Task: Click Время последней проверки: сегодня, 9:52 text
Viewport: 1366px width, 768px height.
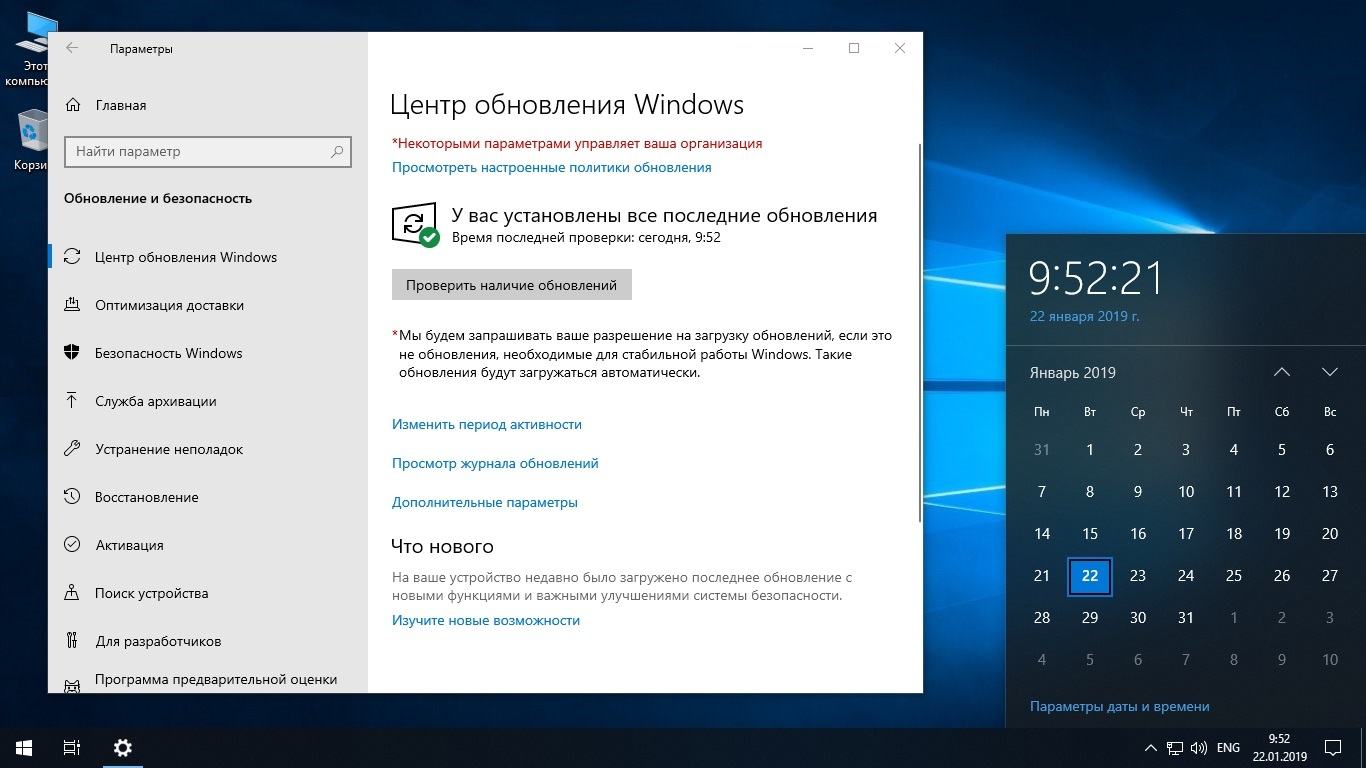Action: pyautogui.click(x=586, y=238)
